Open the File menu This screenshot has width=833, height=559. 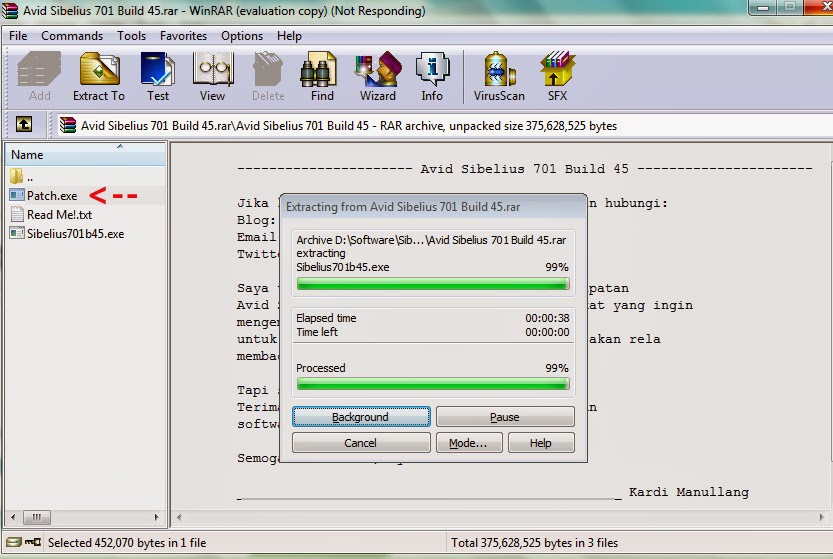point(18,36)
